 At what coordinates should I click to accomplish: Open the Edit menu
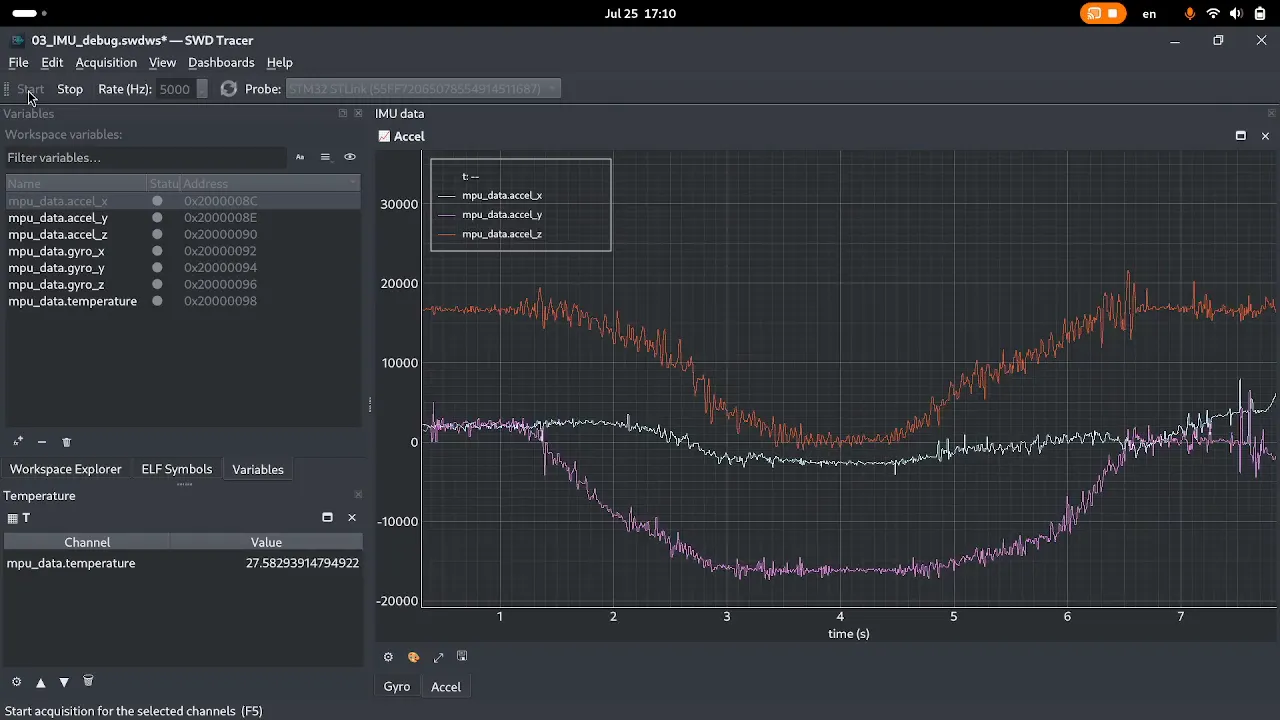[x=52, y=62]
